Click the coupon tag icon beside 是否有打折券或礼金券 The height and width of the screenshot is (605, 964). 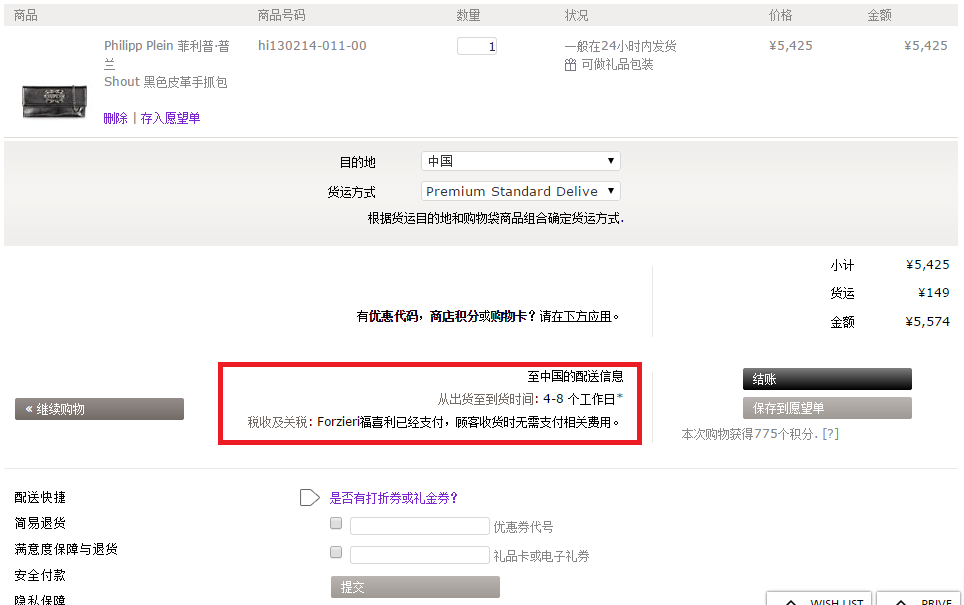[x=310, y=497]
